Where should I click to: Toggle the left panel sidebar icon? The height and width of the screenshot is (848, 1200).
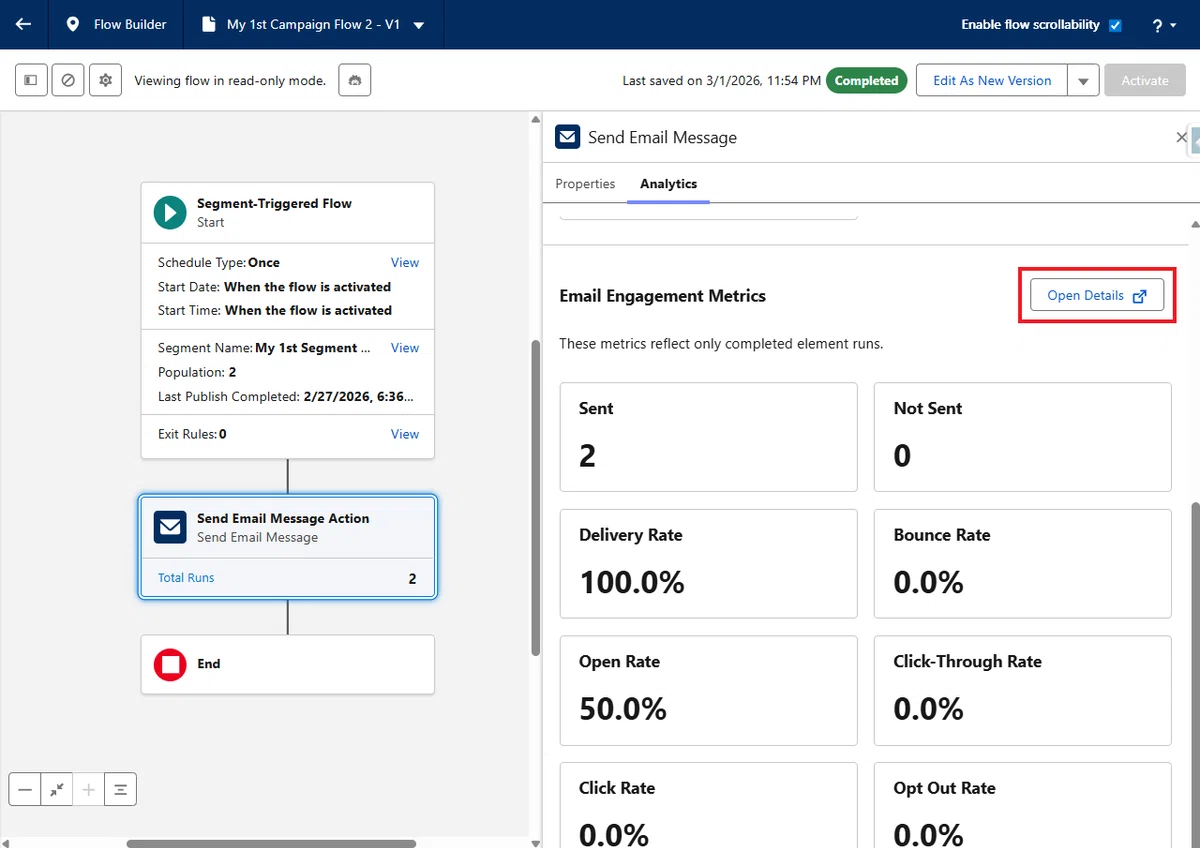coord(31,80)
